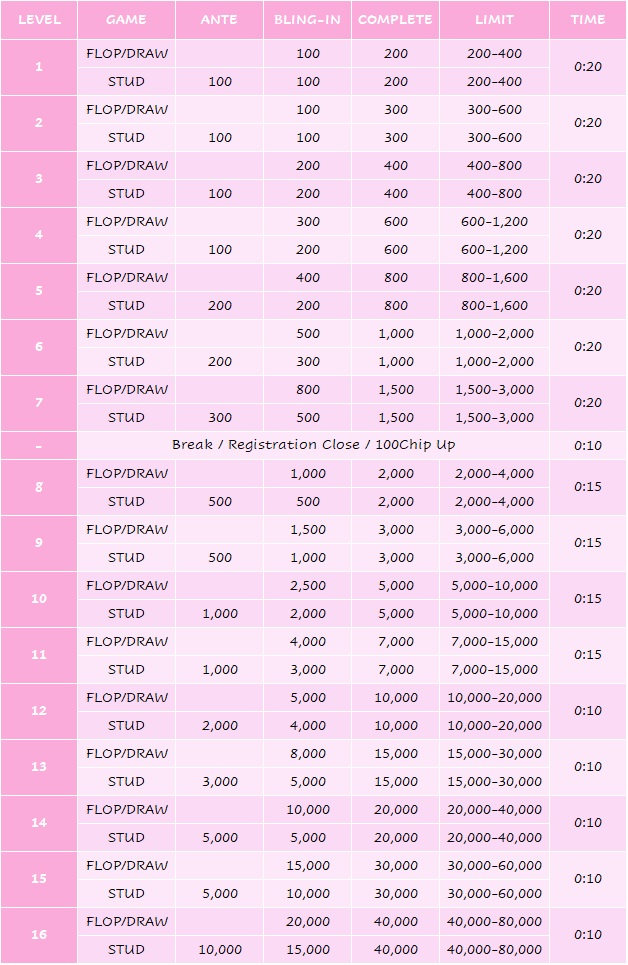This screenshot has width=628, height=965.
Task: Click the 0:10 break time cell
Action: pos(588,445)
